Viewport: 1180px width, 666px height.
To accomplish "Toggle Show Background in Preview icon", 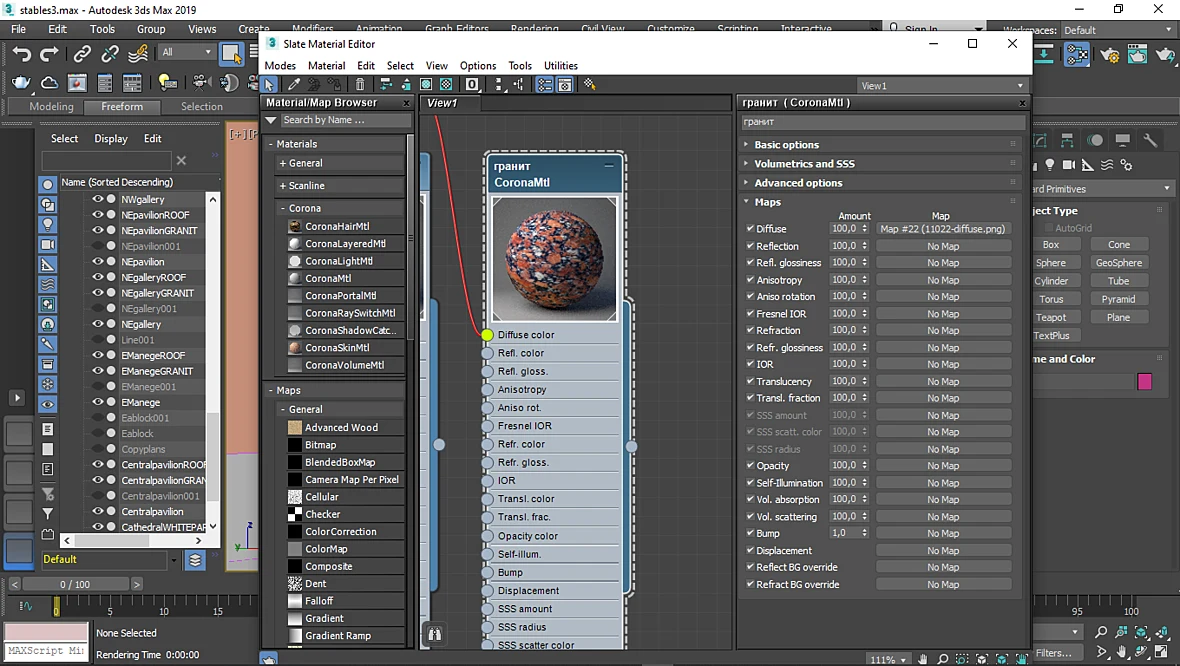I will tap(446, 84).
